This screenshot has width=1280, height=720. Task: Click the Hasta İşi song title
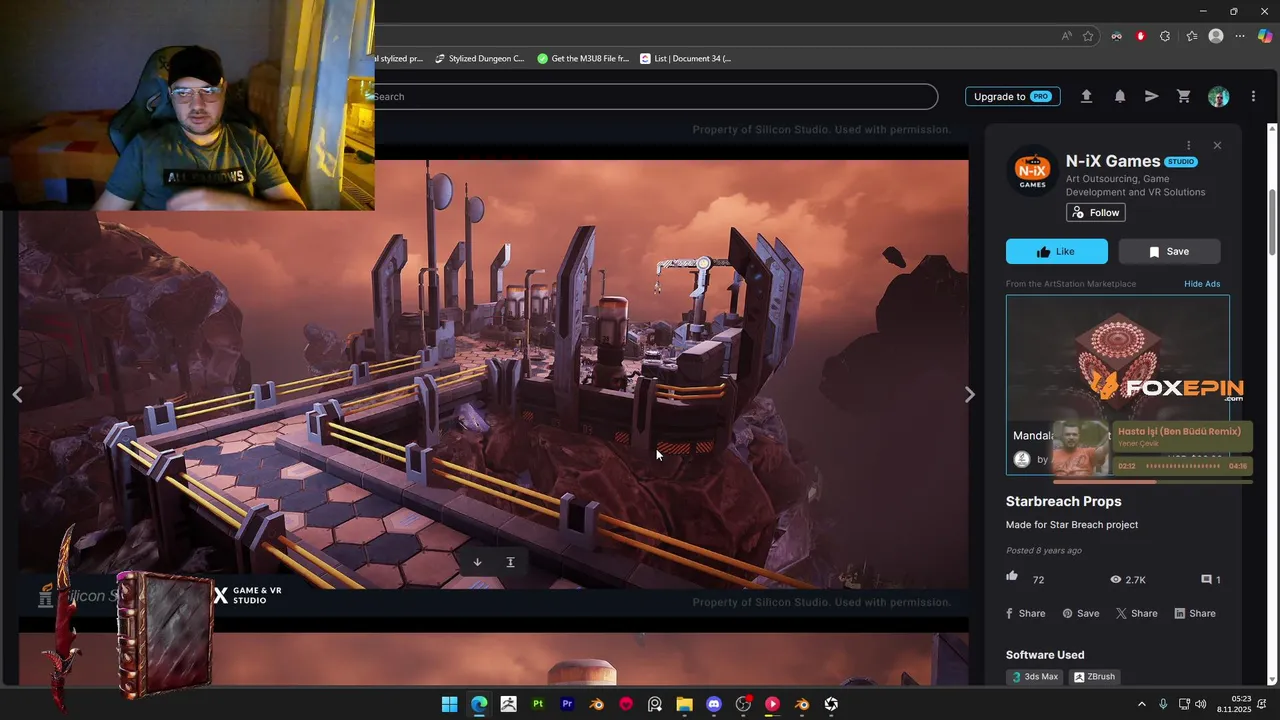tap(1179, 432)
